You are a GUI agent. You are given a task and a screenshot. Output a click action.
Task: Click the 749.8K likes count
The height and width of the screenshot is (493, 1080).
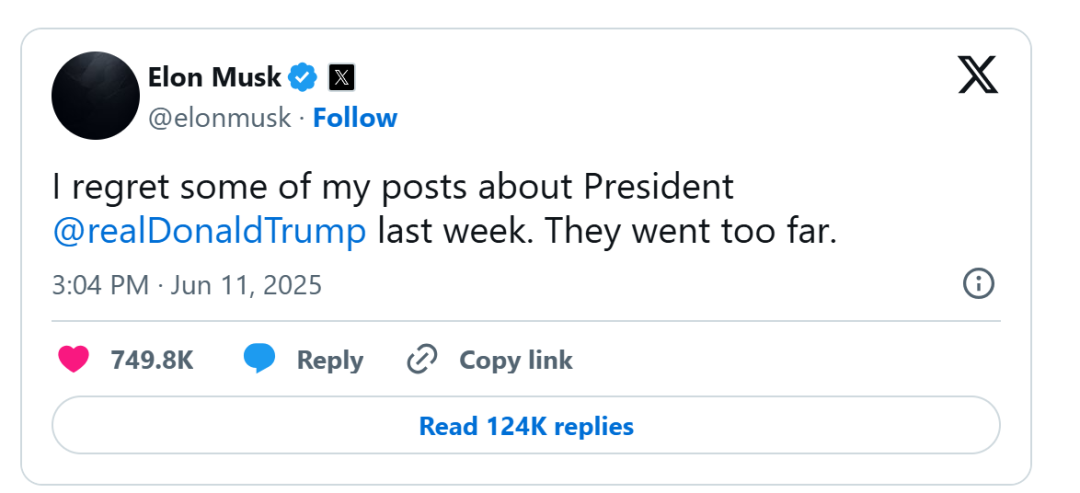tap(152, 360)
